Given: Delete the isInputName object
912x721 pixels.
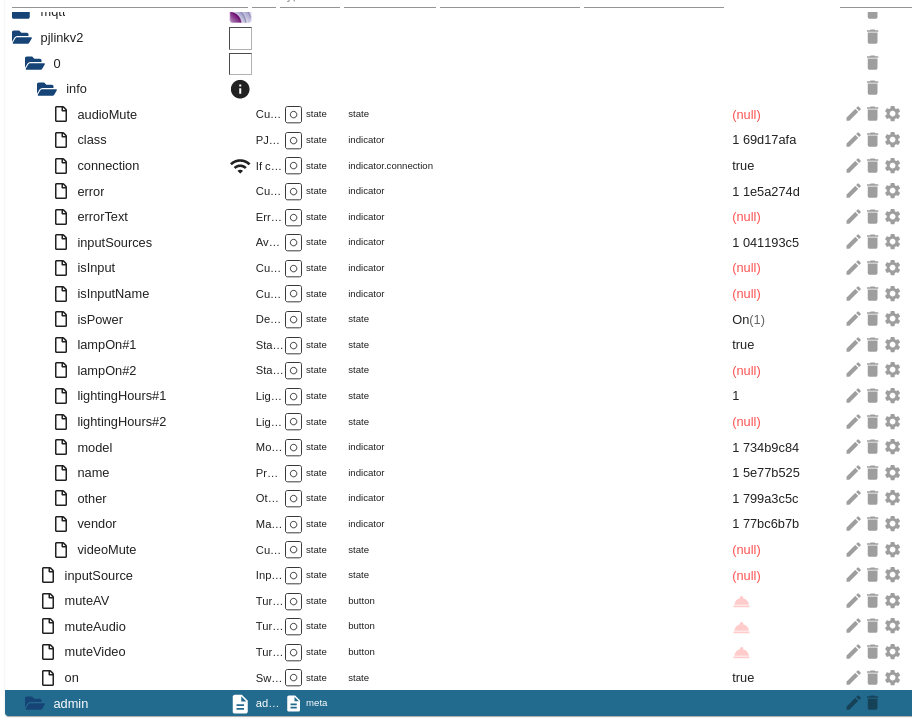Looking at the screenshot, I should tap(872, 293).
